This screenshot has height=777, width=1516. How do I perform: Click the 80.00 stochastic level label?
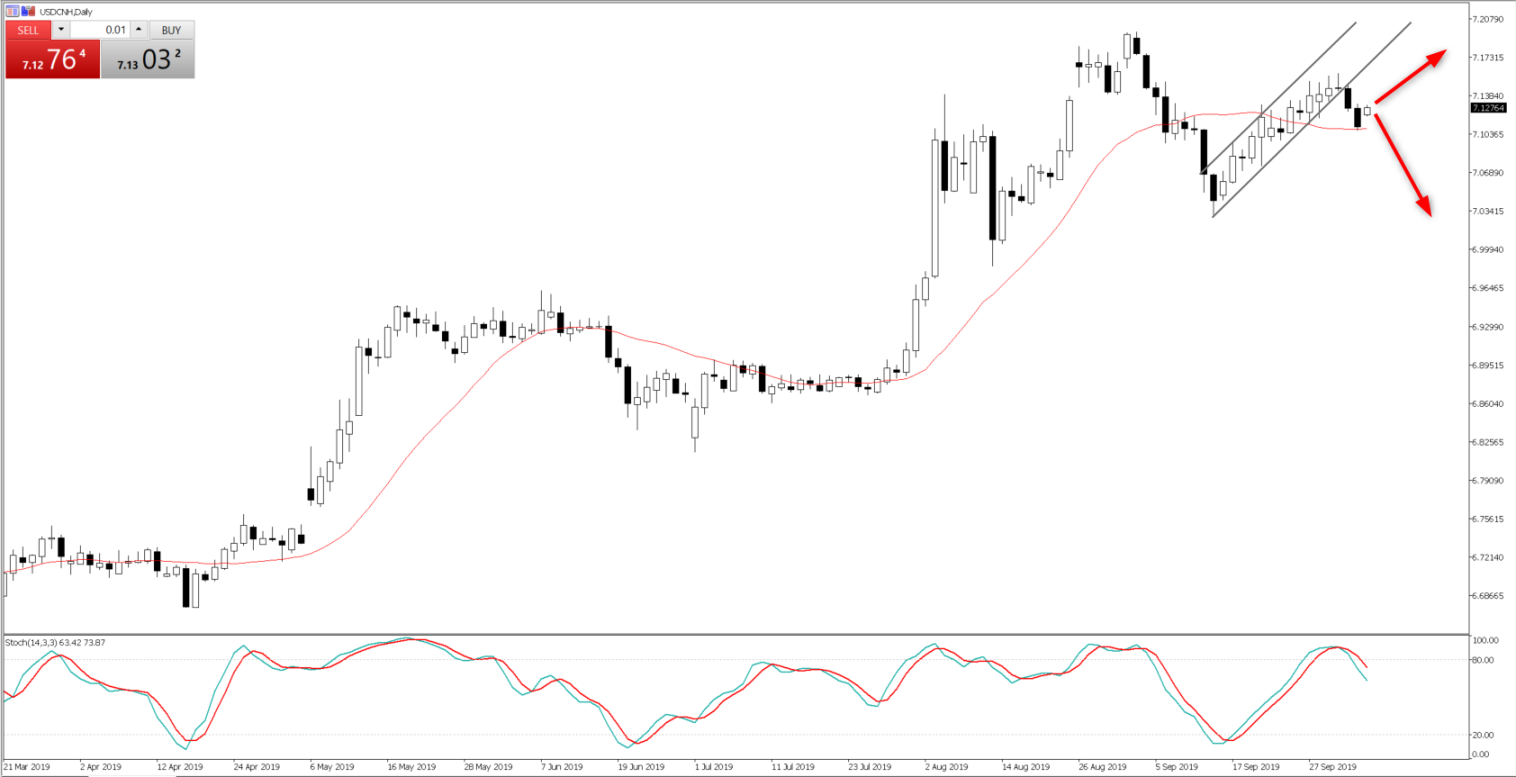click(1484, 660)
